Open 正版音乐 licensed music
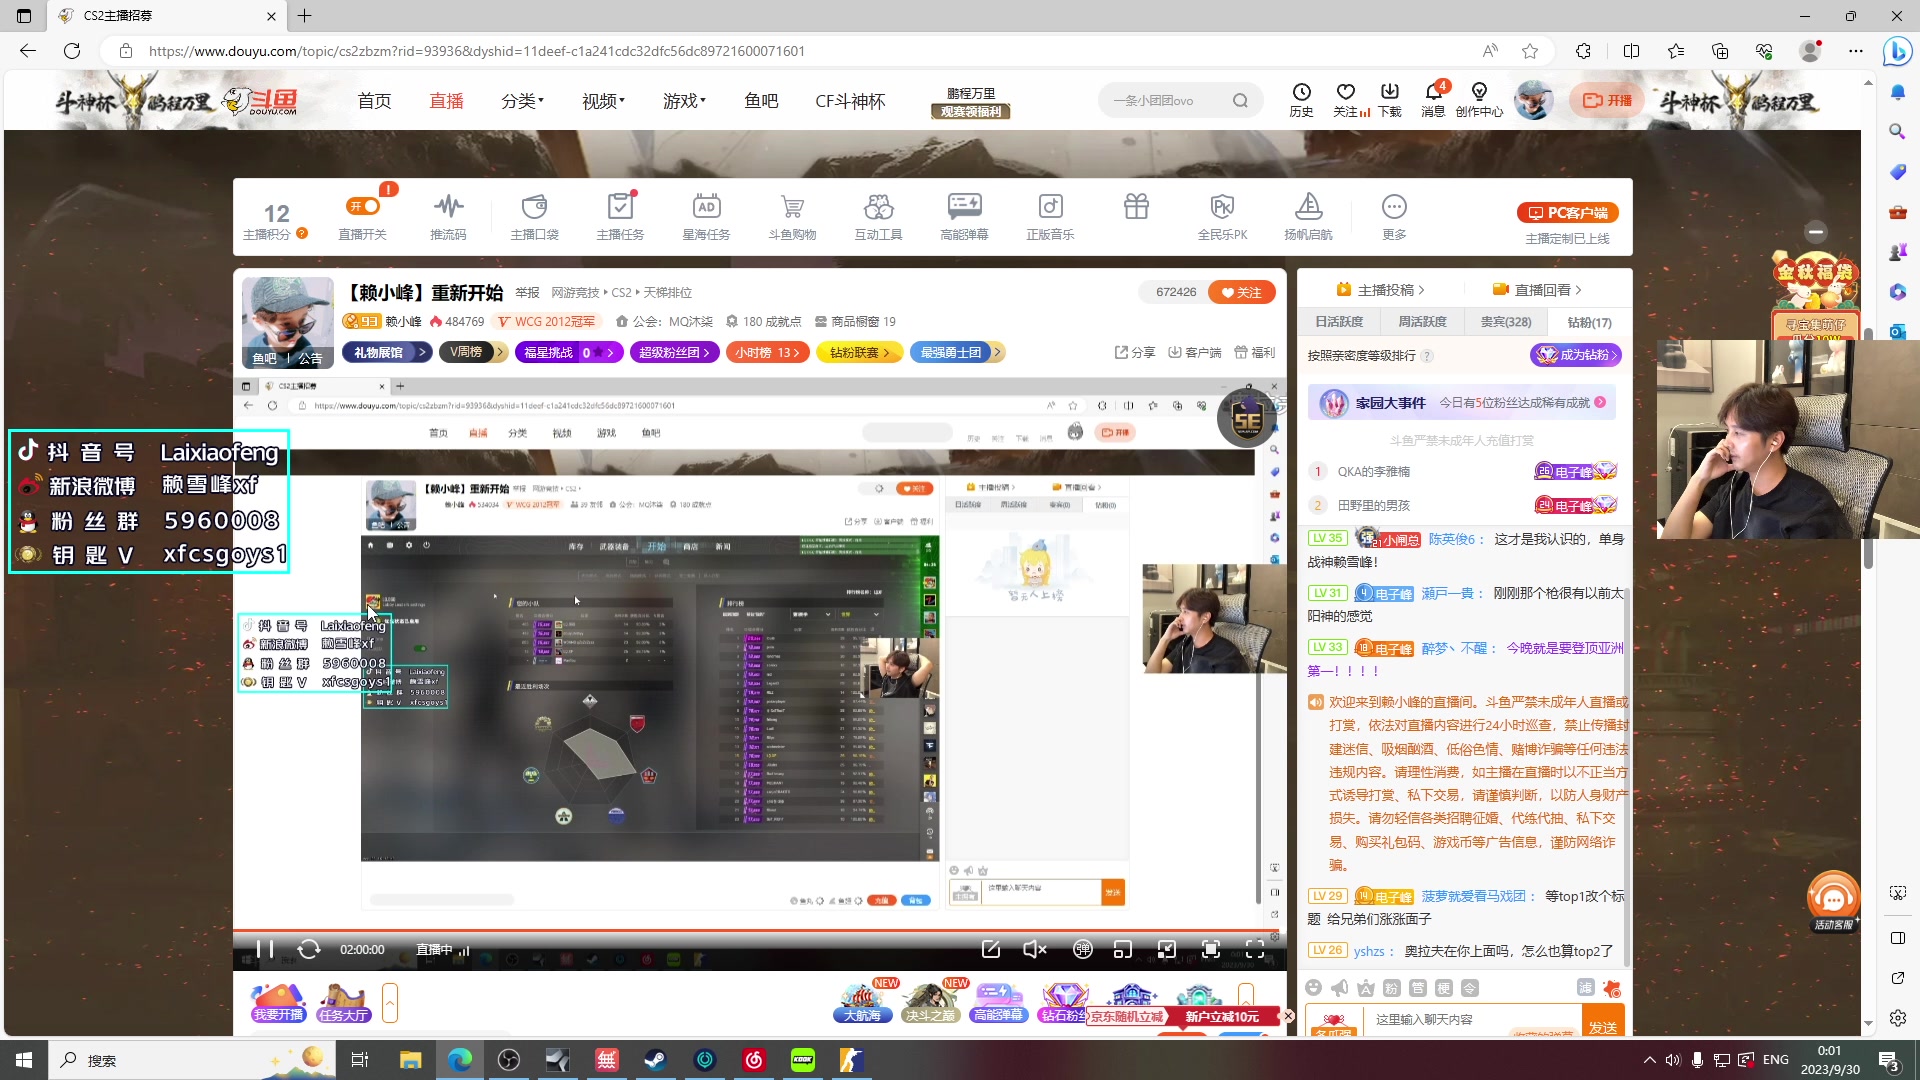Screen dimensions: 1920x1080 [1050, 216]
